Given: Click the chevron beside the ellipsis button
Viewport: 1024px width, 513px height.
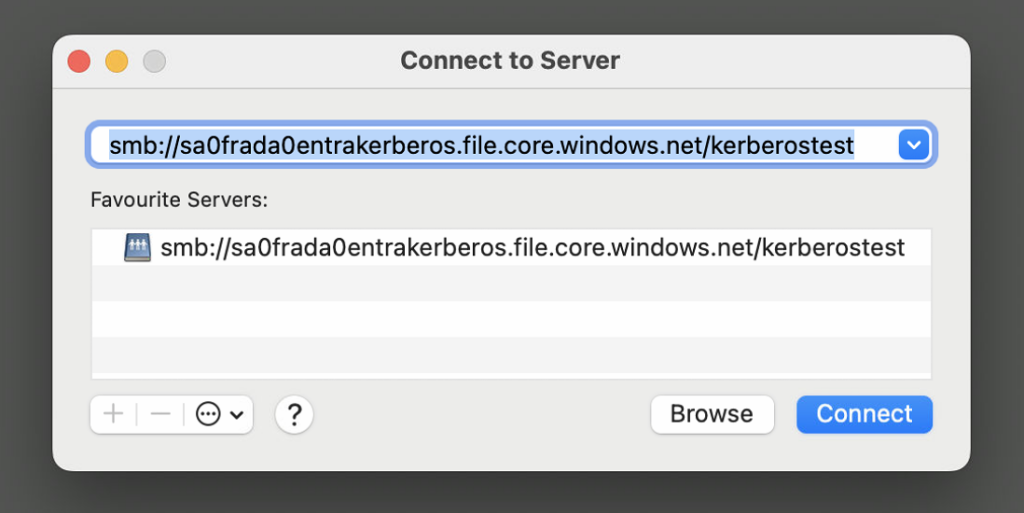Looking at the screenshot, I should pyautogui.click(x=237, y=415).
